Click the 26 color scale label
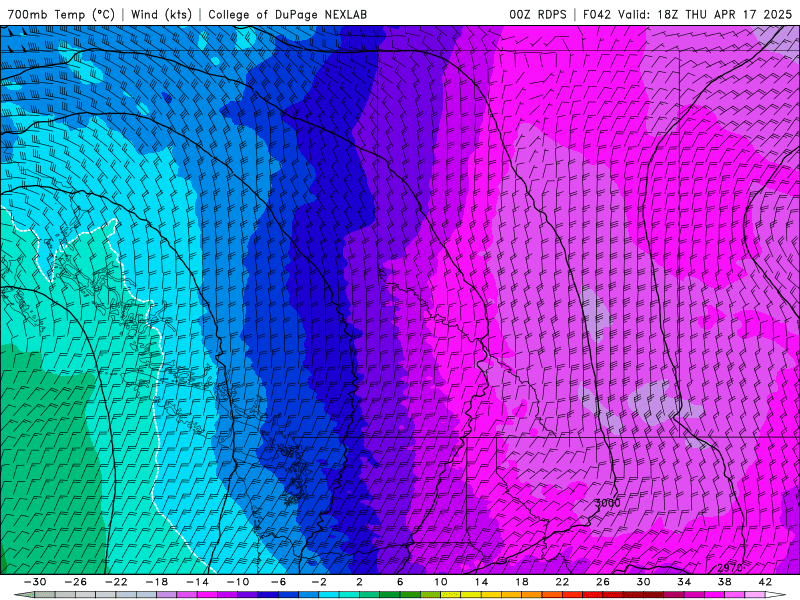 603,582
